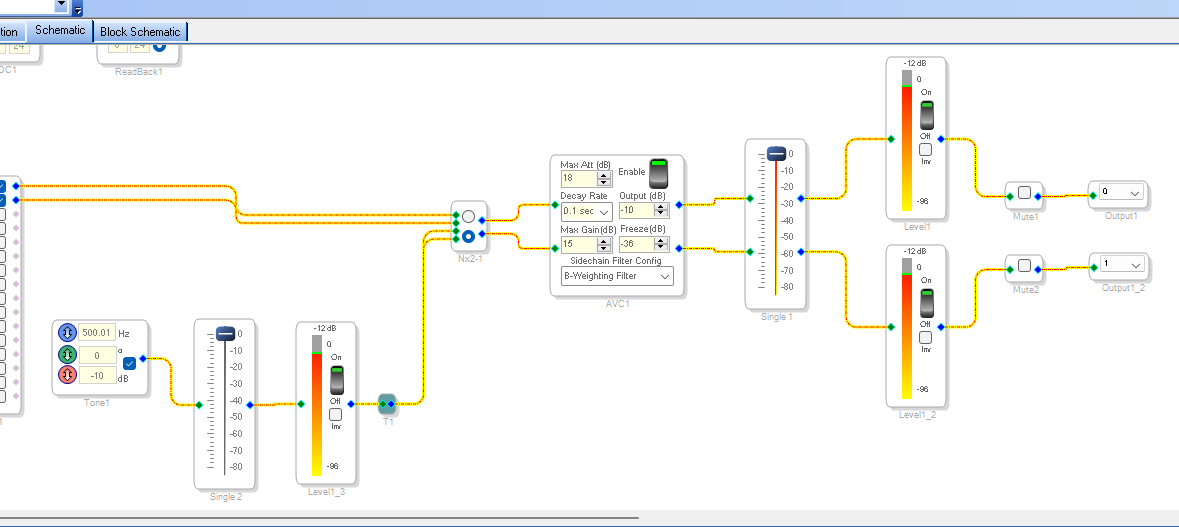This screenshot has width=1179, height=527.
Task: Flip the Level1 On/Off switch
Action: click(926, 114)
